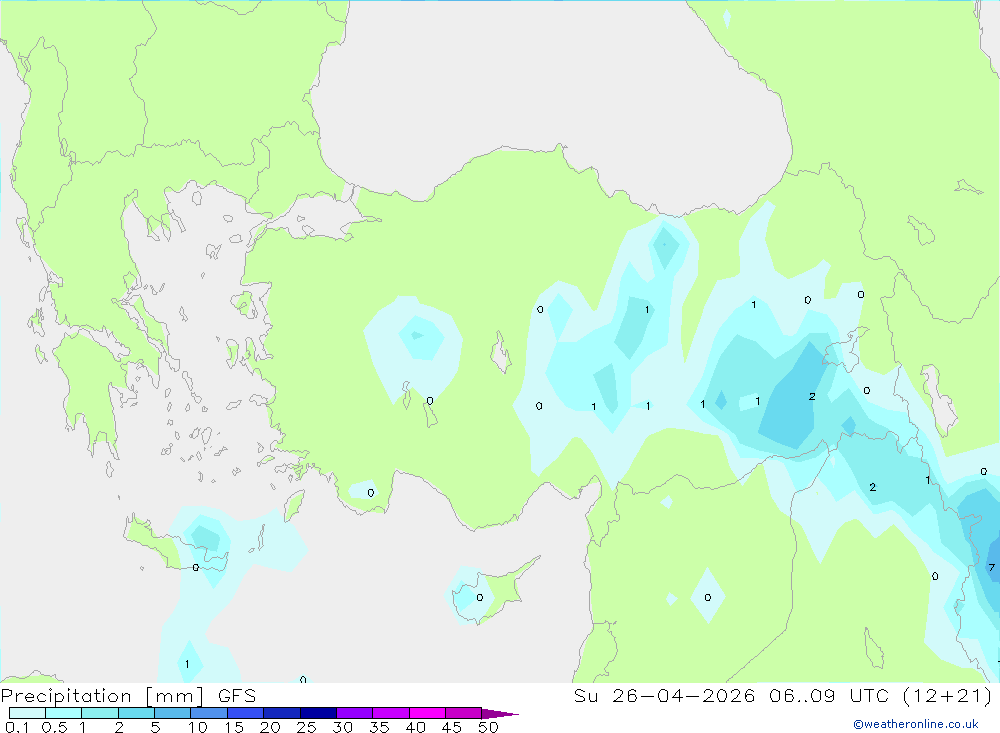Click the lightest cyan 0.1–0.5 legend swatch
The image size is (1000, 733).
tap(27, 713)
